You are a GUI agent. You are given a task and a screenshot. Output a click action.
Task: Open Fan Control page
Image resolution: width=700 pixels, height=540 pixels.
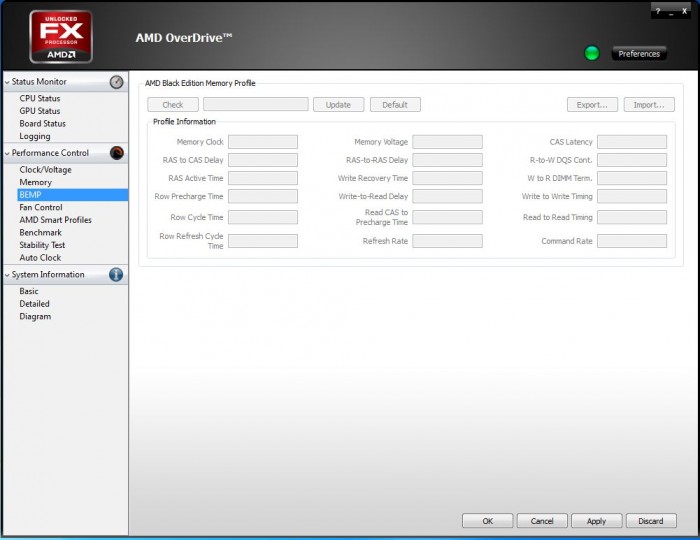41,208
